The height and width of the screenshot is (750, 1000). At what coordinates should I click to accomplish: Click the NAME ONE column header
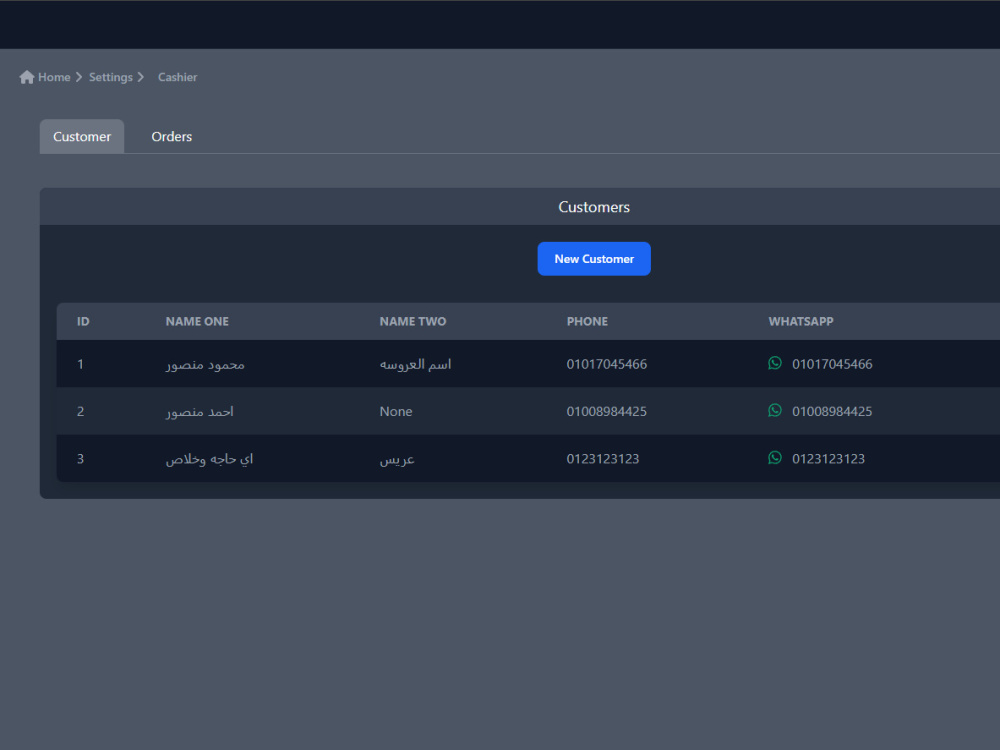pyautogui.click(x=197, y=321)
